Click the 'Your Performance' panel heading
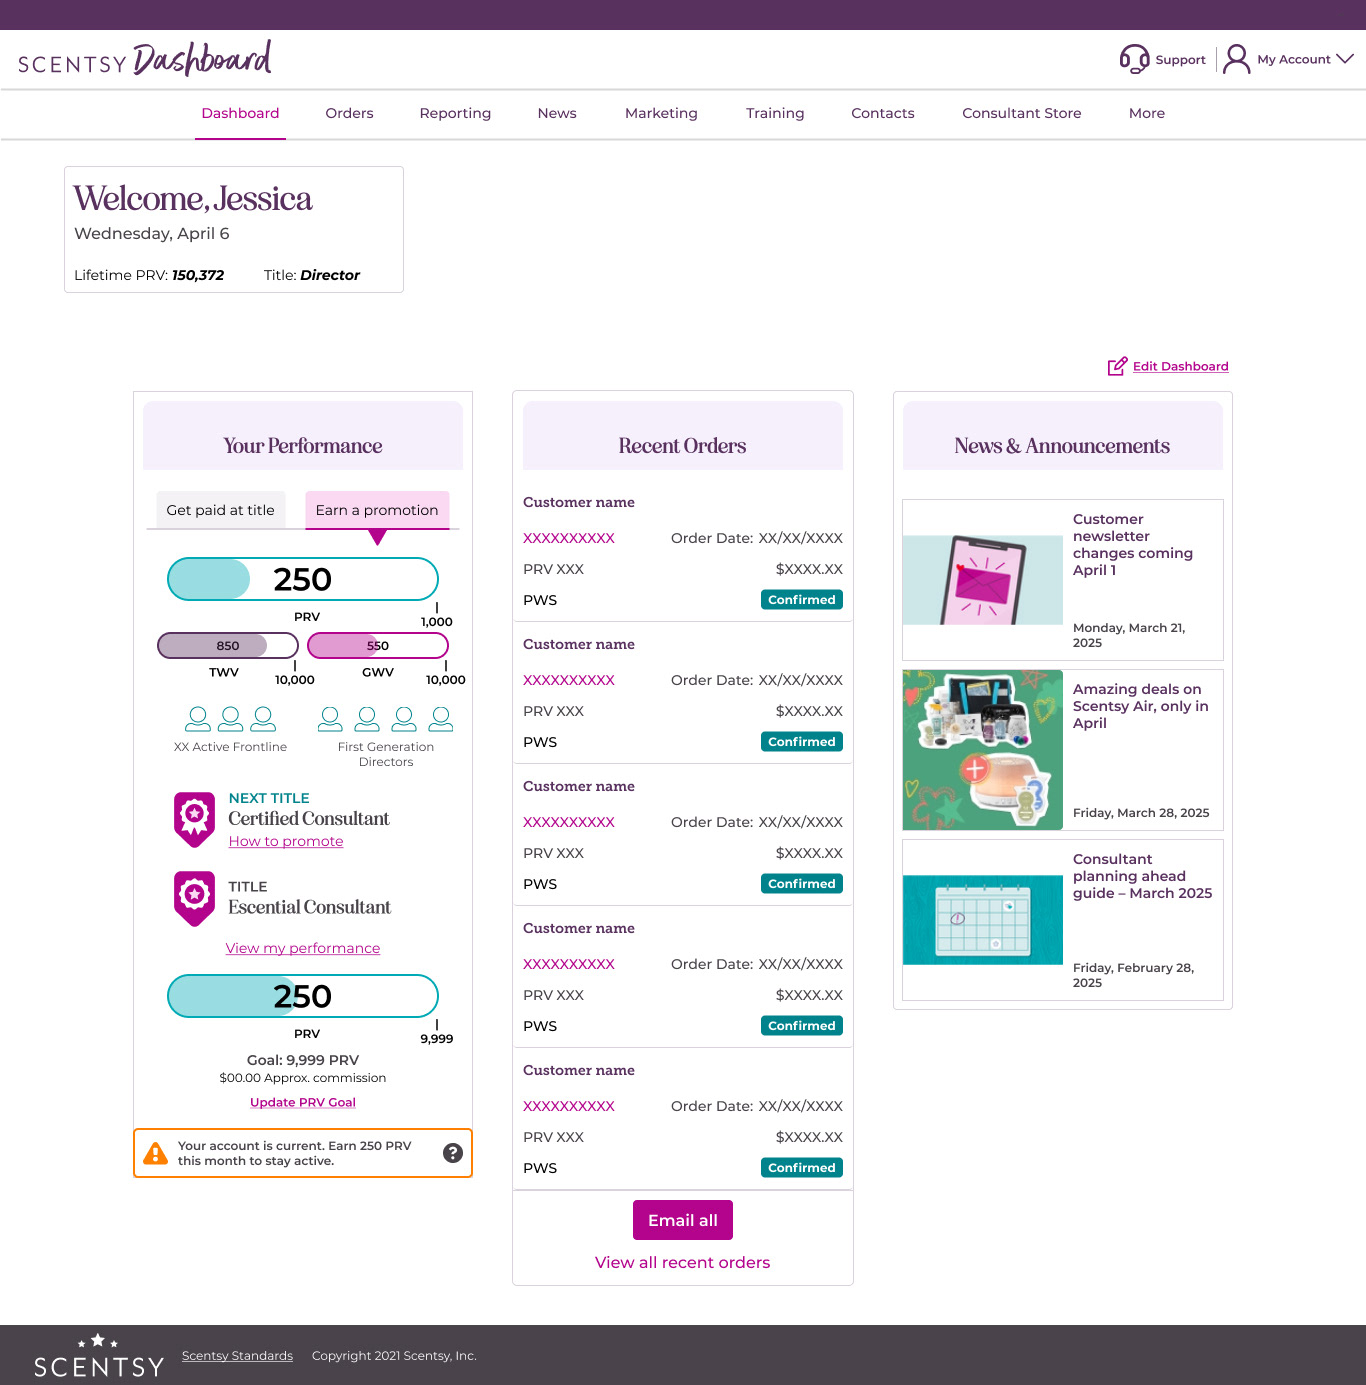The width and height of the screenshot is (1366, 1385). 303,446
